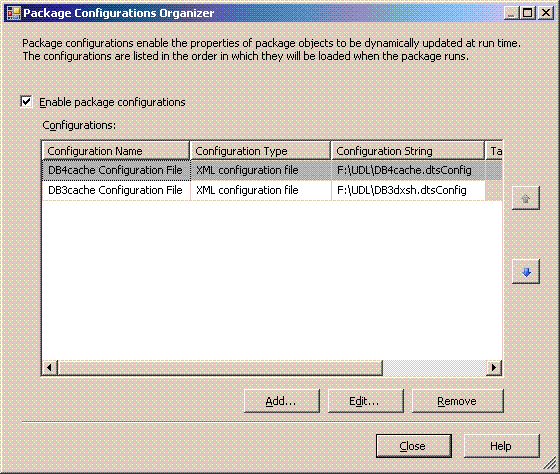Viewport: 560px width, 474px height.
Task: Open Help for package configurations
Action: [x=501, y=446]
